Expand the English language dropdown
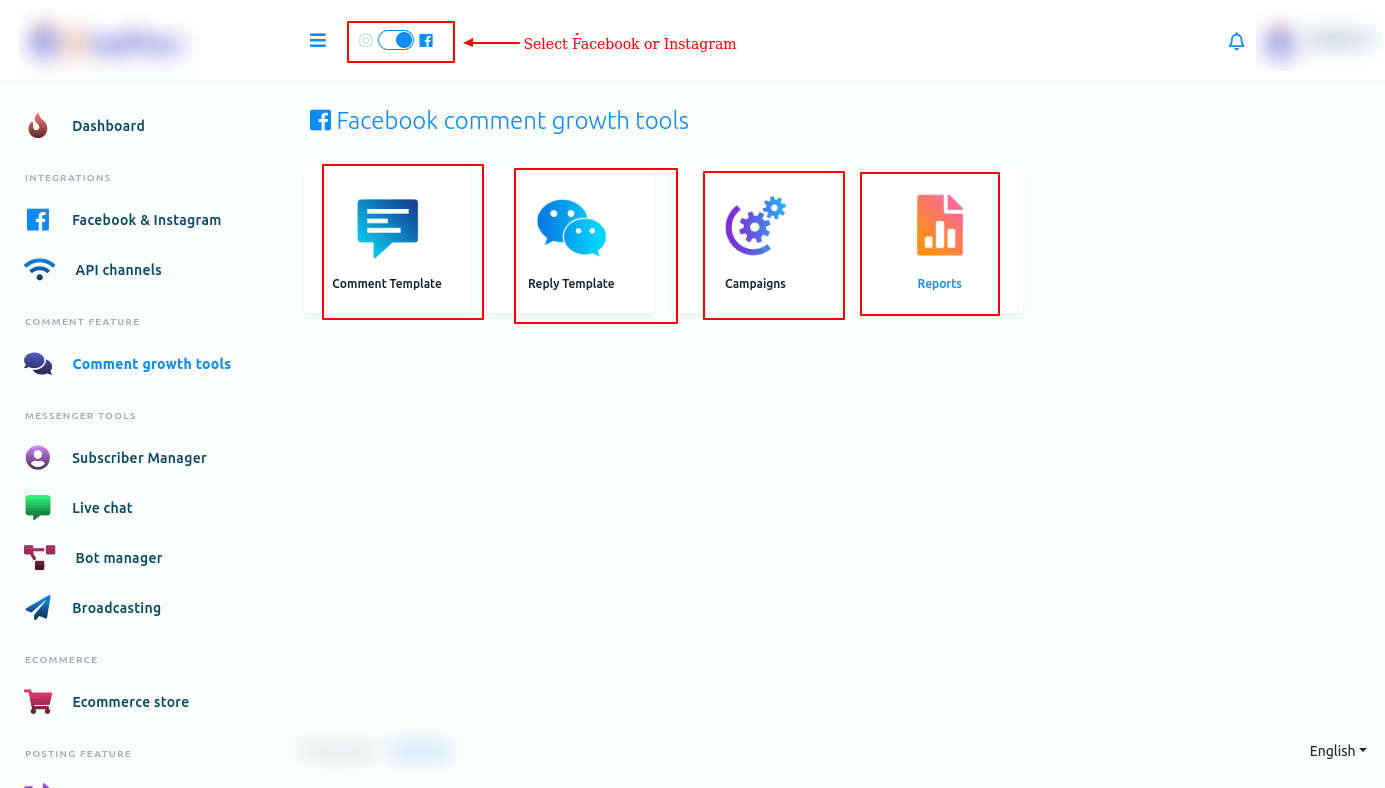This screenshot has width=1385, height=788. tap(1337, 751)
